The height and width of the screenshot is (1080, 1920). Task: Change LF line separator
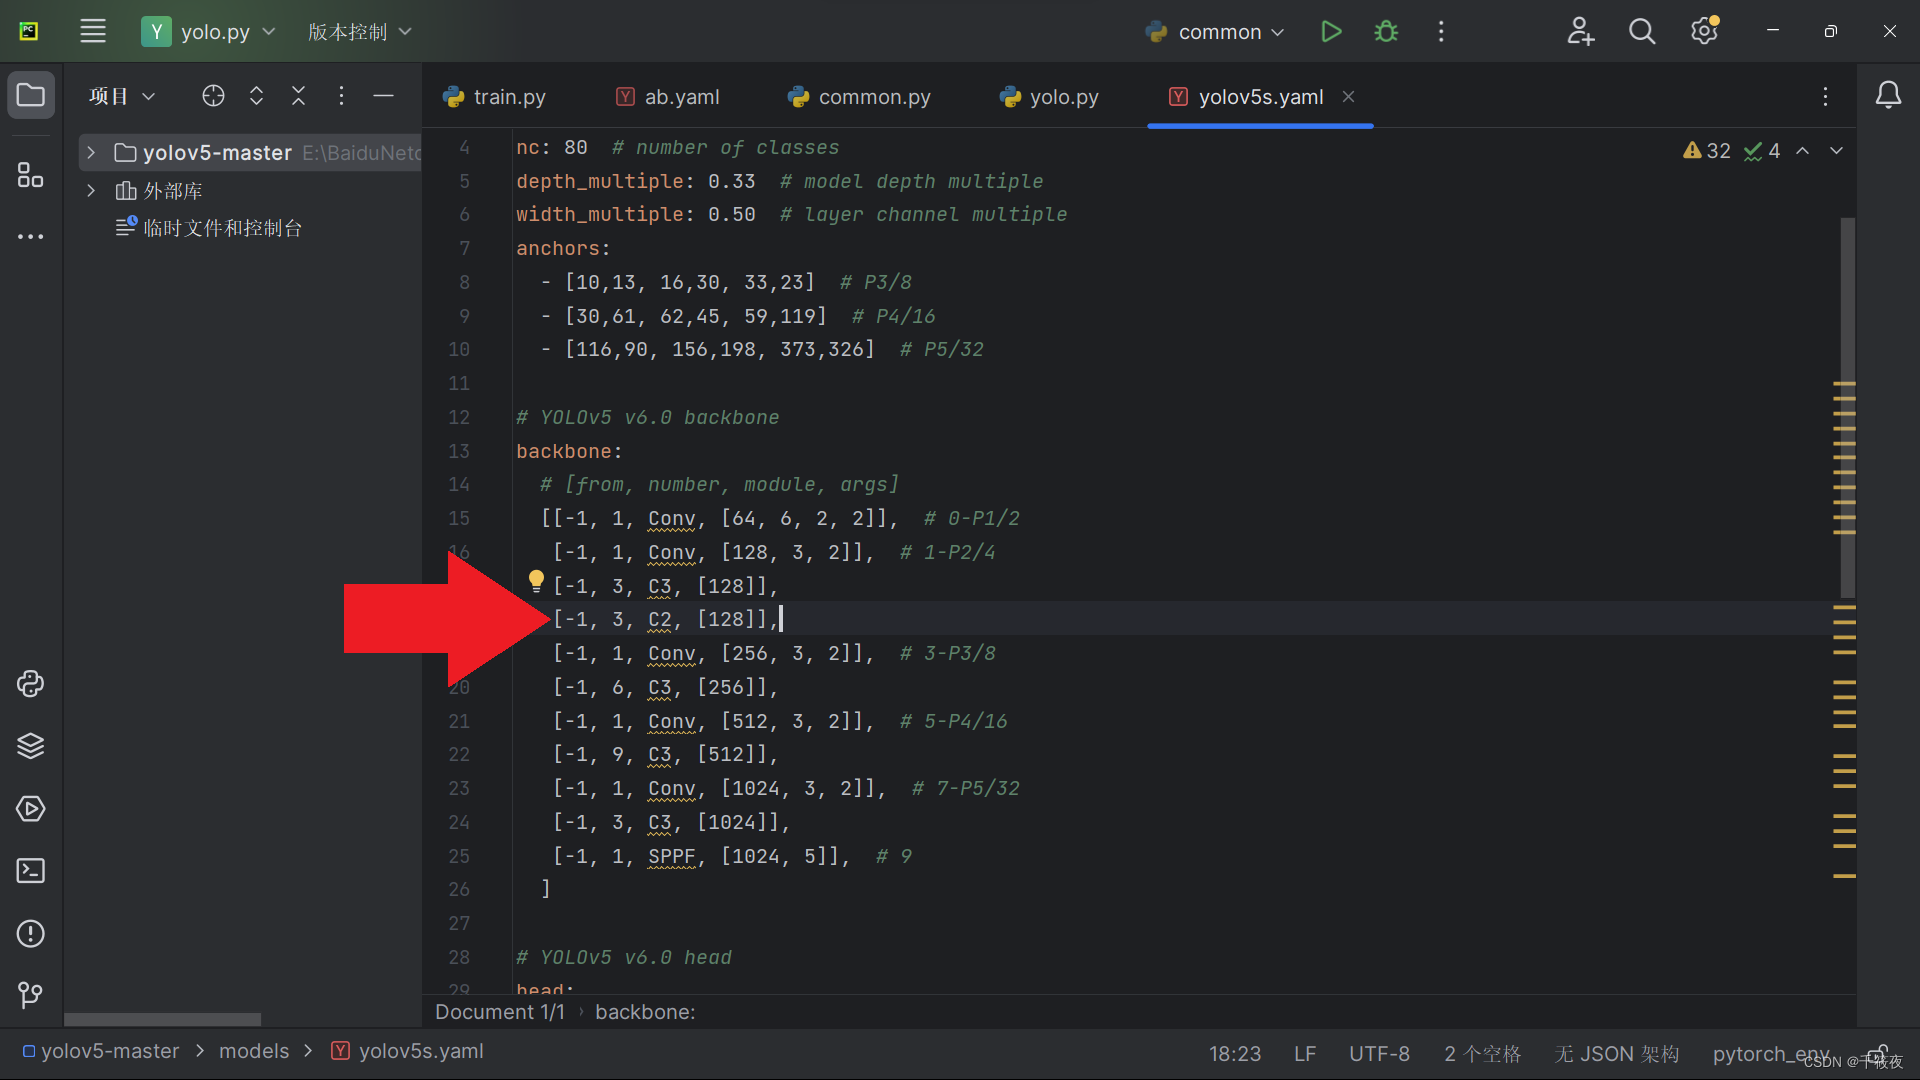point(1305,1054)
